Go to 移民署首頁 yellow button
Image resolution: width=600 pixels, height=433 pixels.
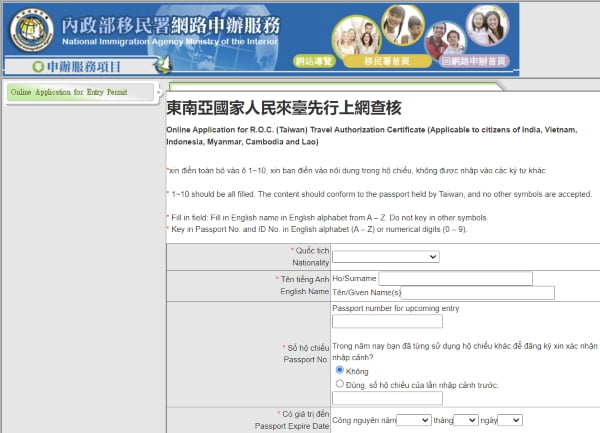(387, 61)
